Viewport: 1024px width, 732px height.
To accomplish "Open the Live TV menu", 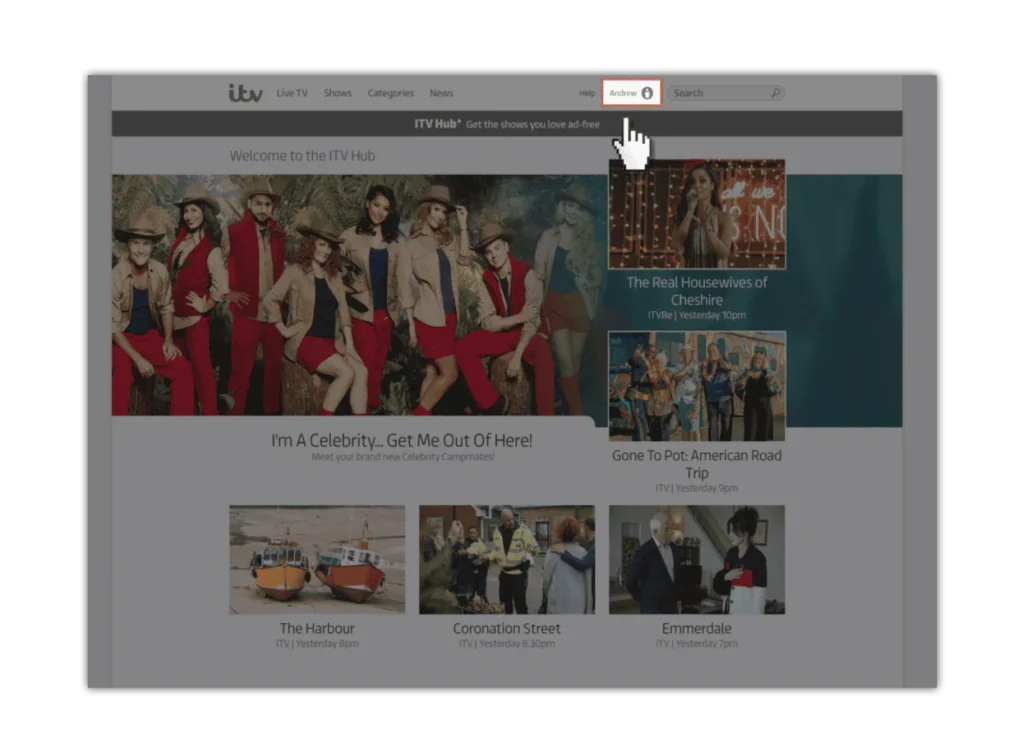I will [x=292, y=93].
